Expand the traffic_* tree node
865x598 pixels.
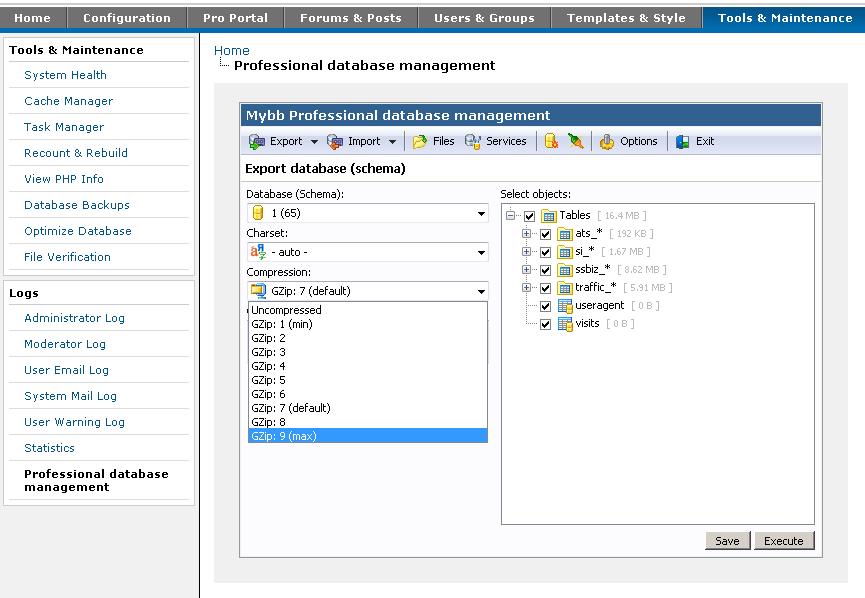click(x=527, y=288)
